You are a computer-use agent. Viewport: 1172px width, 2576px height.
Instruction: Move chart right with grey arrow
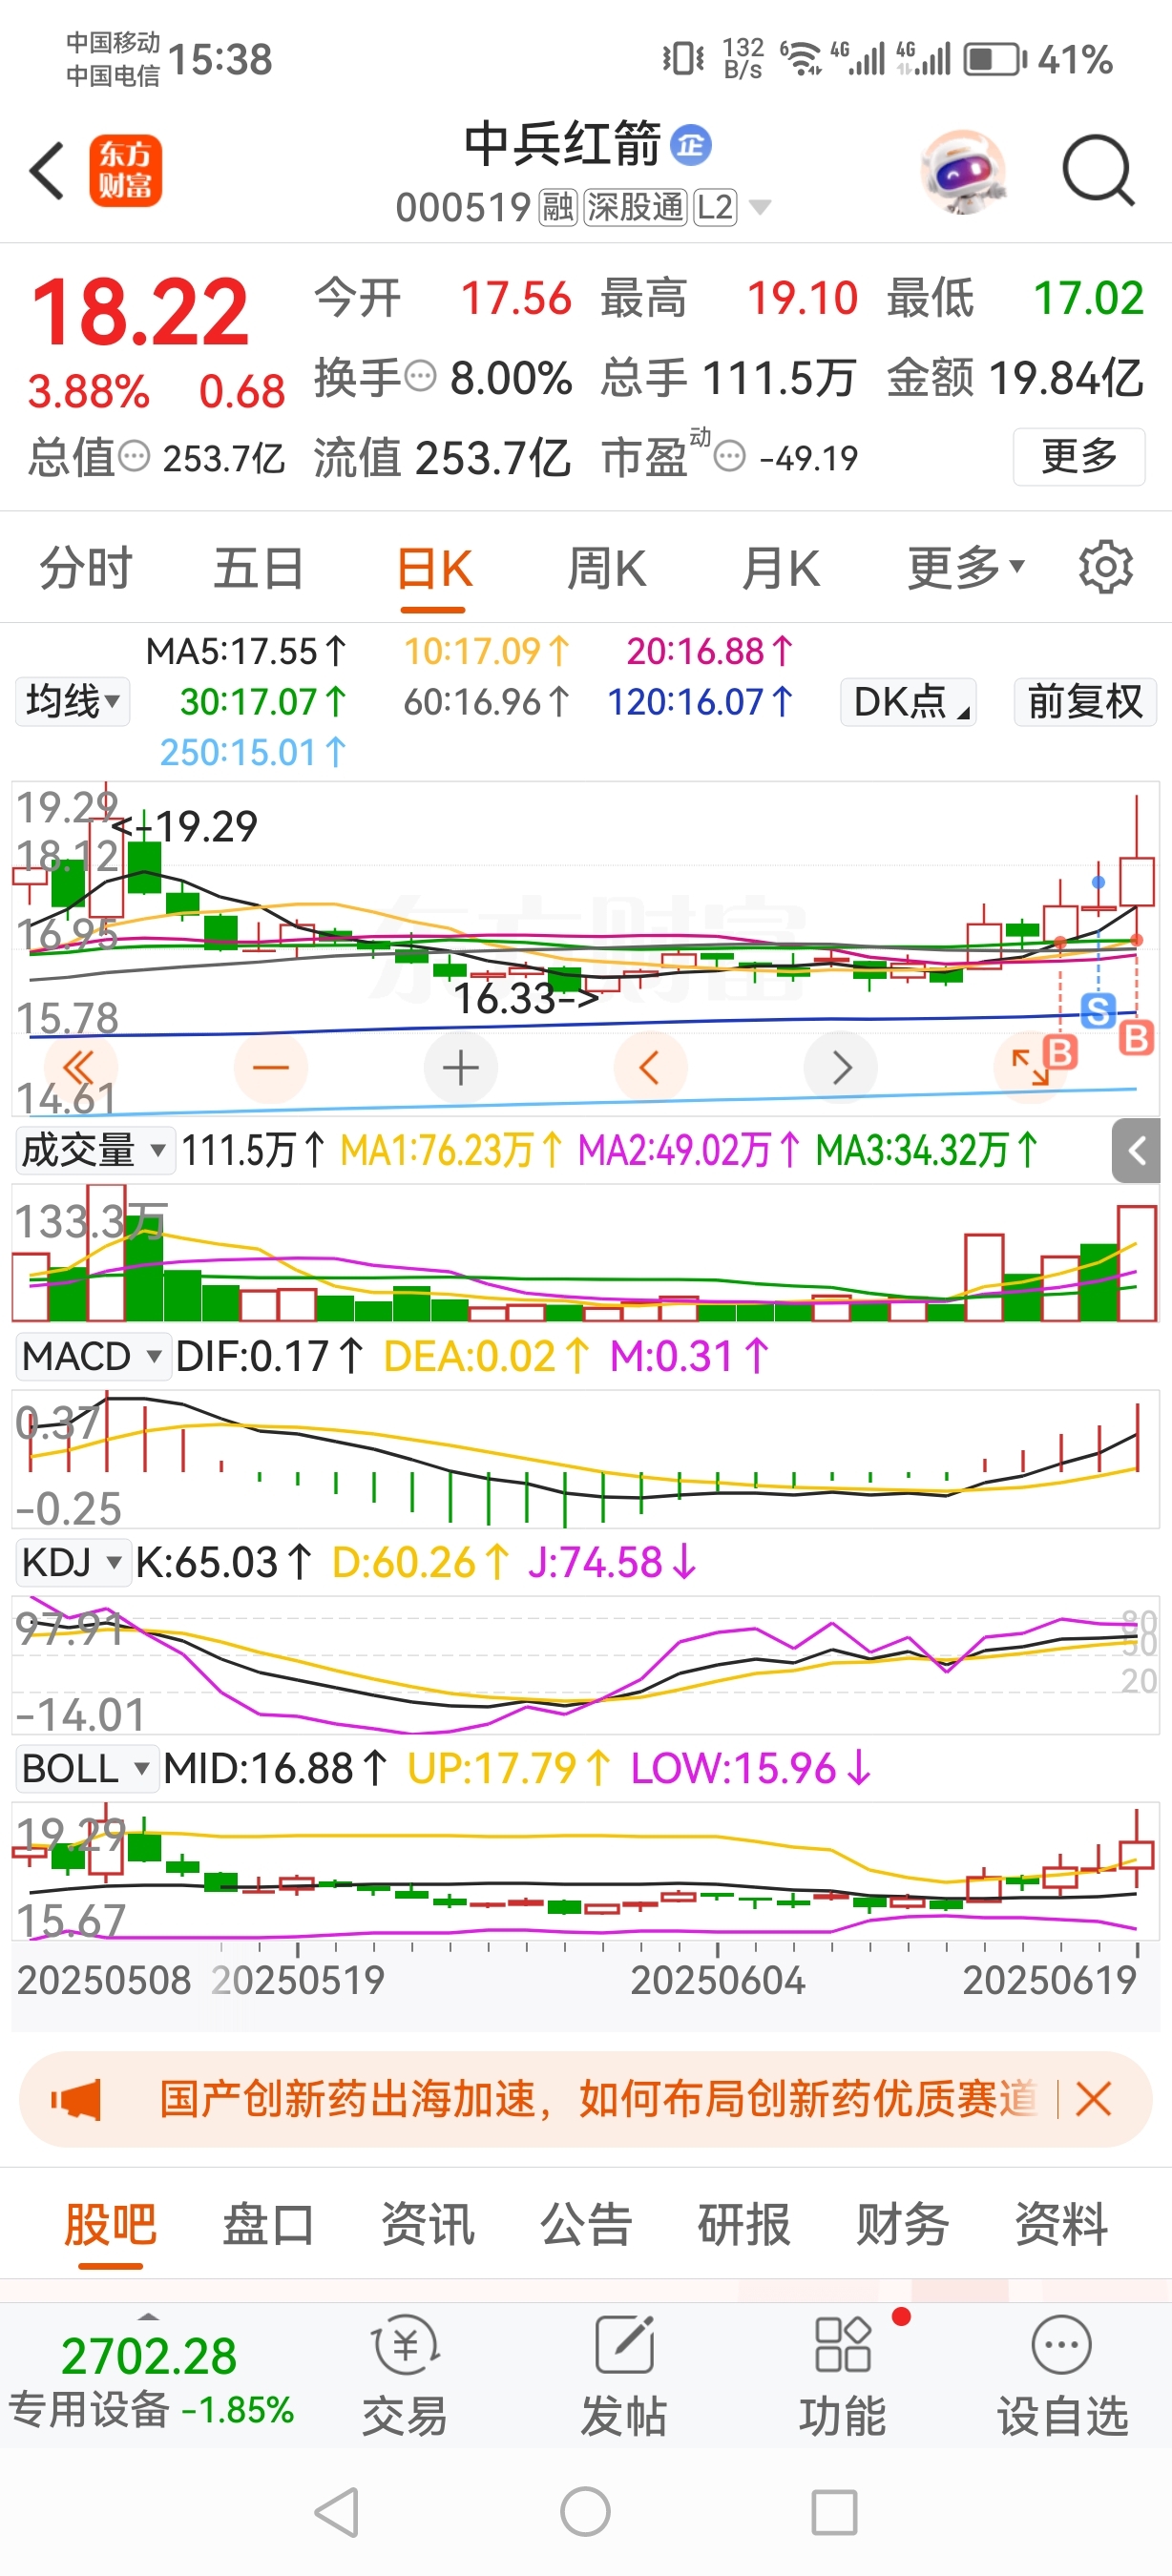pos(841,1068)
